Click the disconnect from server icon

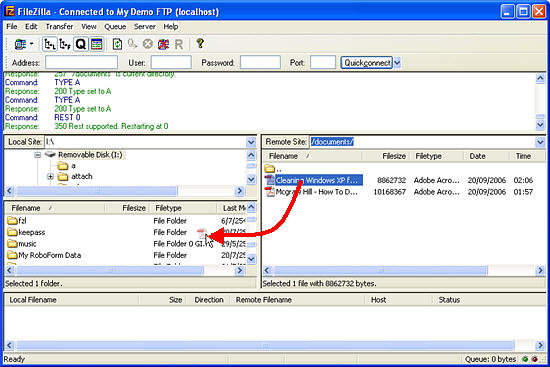(163, 44)
